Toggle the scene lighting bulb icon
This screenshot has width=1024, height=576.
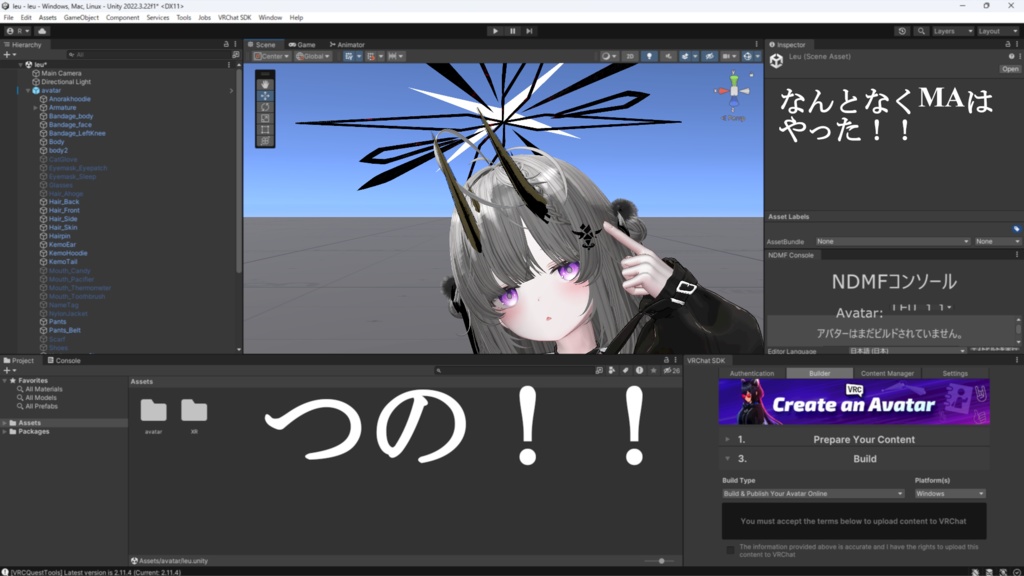(648, 55)
